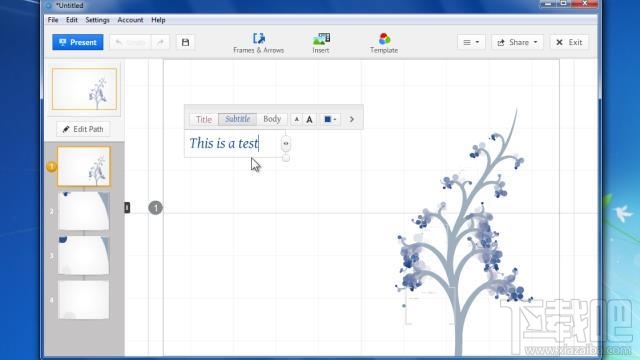Open the text color picker

click(330, 119)
